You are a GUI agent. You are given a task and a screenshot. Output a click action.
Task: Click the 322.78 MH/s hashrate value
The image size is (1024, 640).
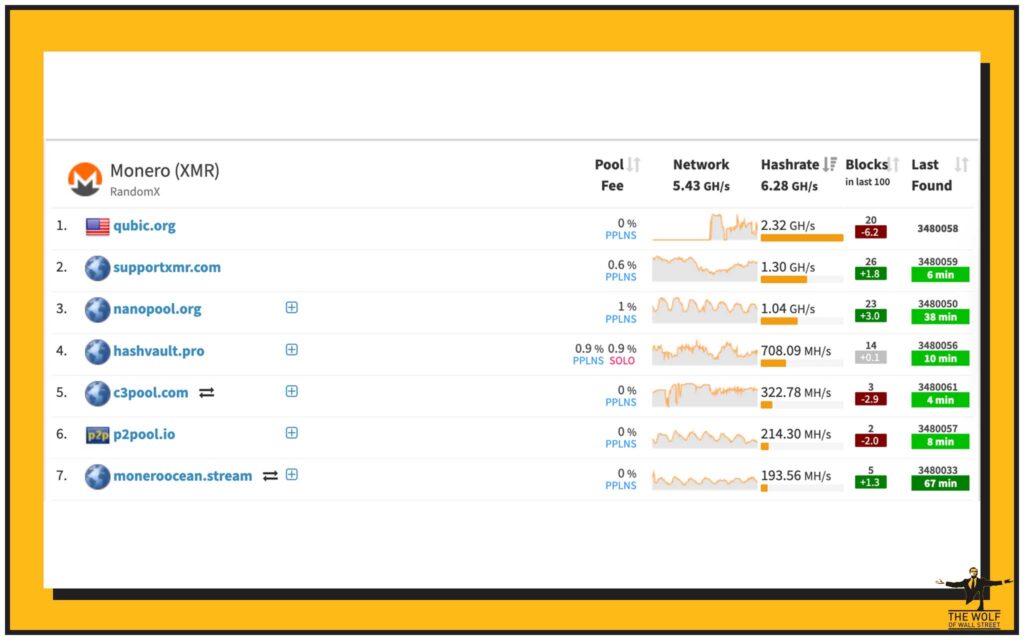[796, 393]
